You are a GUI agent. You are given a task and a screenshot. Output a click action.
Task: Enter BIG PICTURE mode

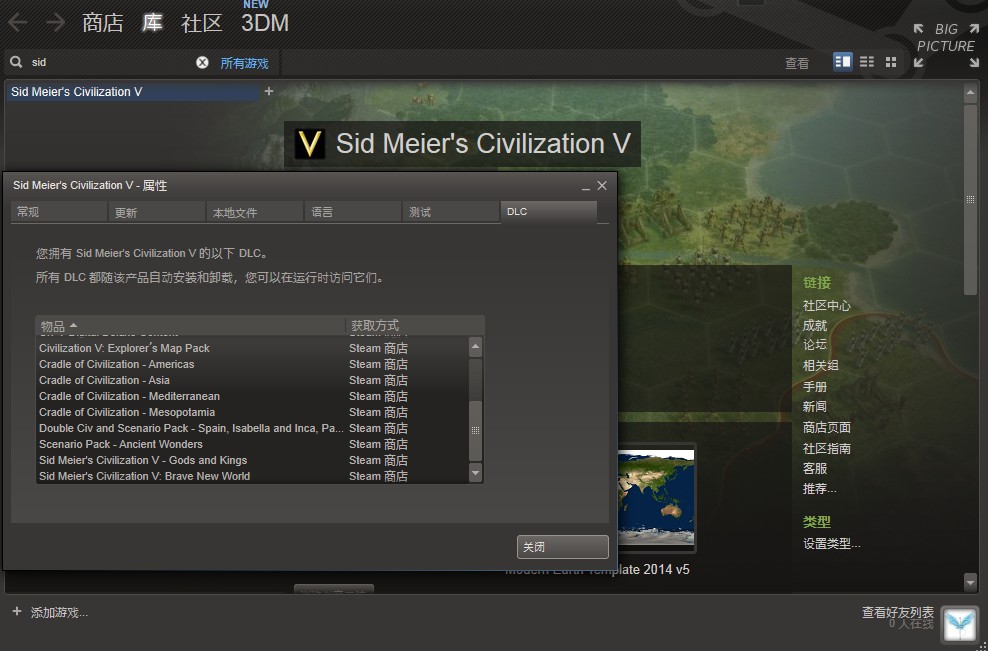click(x=945, y=38)
